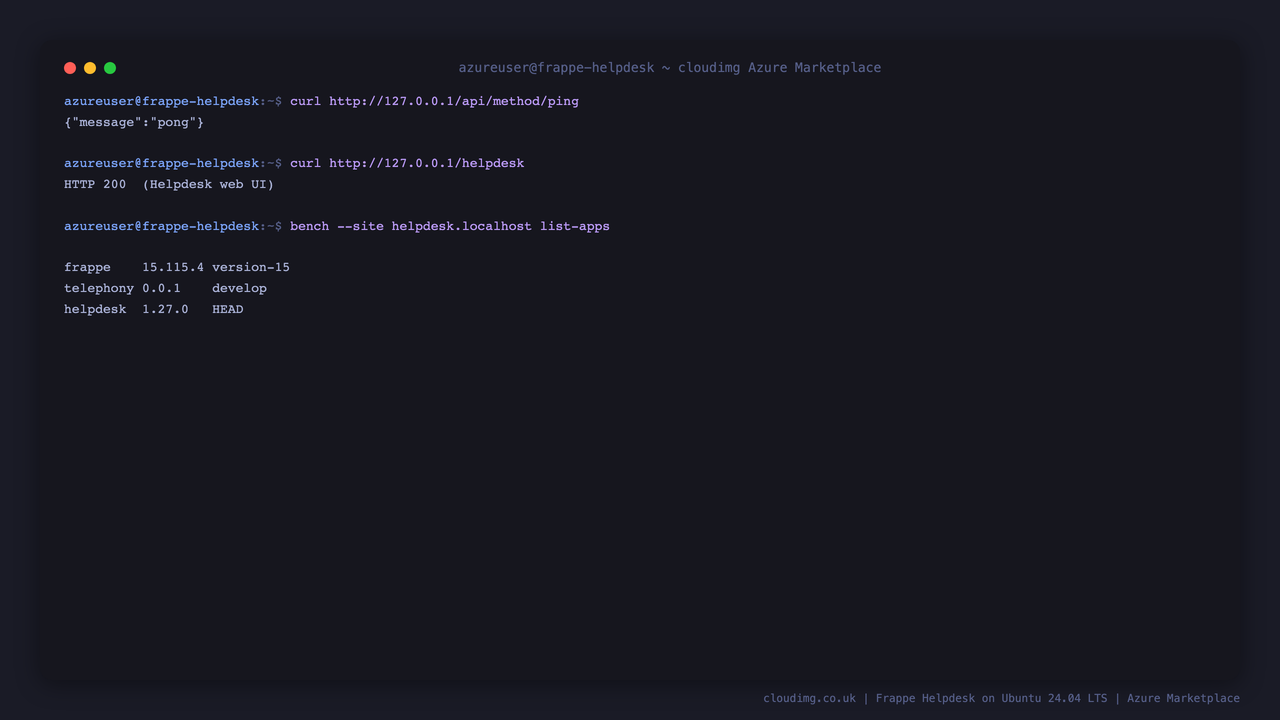Click the develop branch label
Viewport: 1280px width, 720px height.
pyautogui.click(x=239, y=288)
